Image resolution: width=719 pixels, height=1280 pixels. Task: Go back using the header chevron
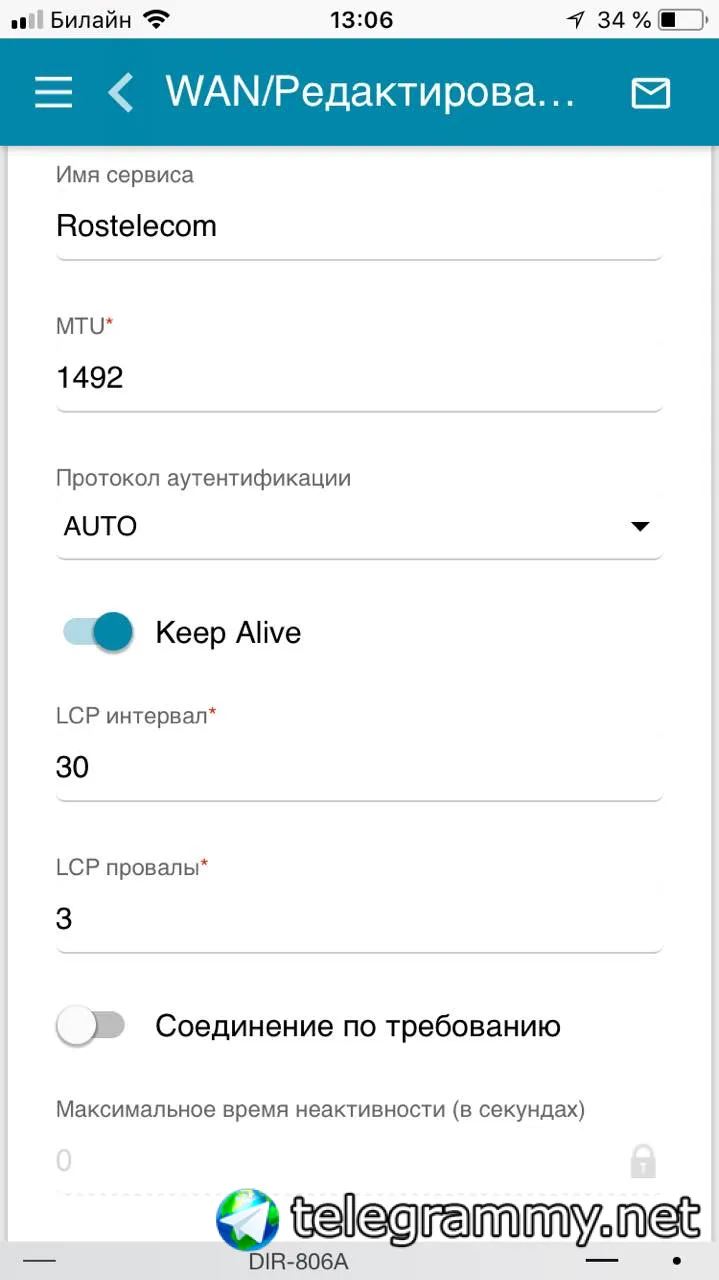click(x=121, y=93)
